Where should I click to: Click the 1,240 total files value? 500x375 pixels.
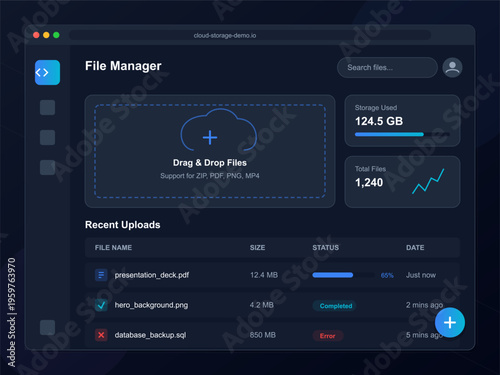point(369,183)
